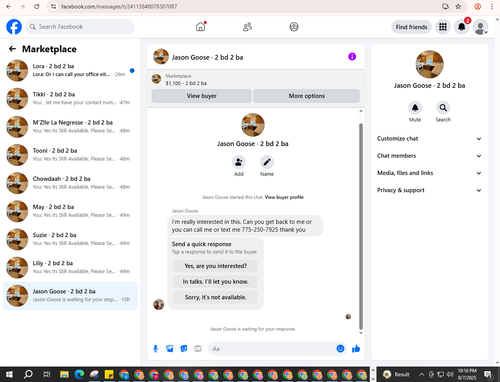
Task: Open Sticky Notes taskbar icon
Action: [109, 375]
